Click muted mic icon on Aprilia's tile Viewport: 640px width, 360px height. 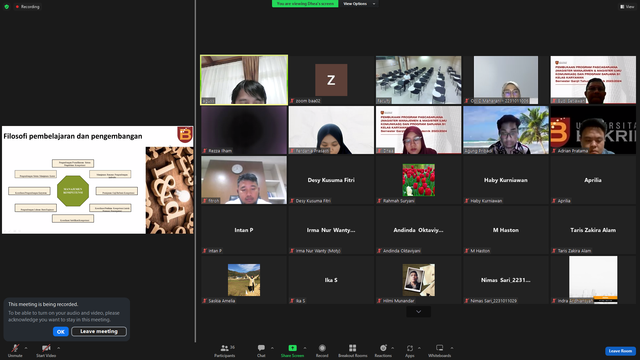(554, 201)
